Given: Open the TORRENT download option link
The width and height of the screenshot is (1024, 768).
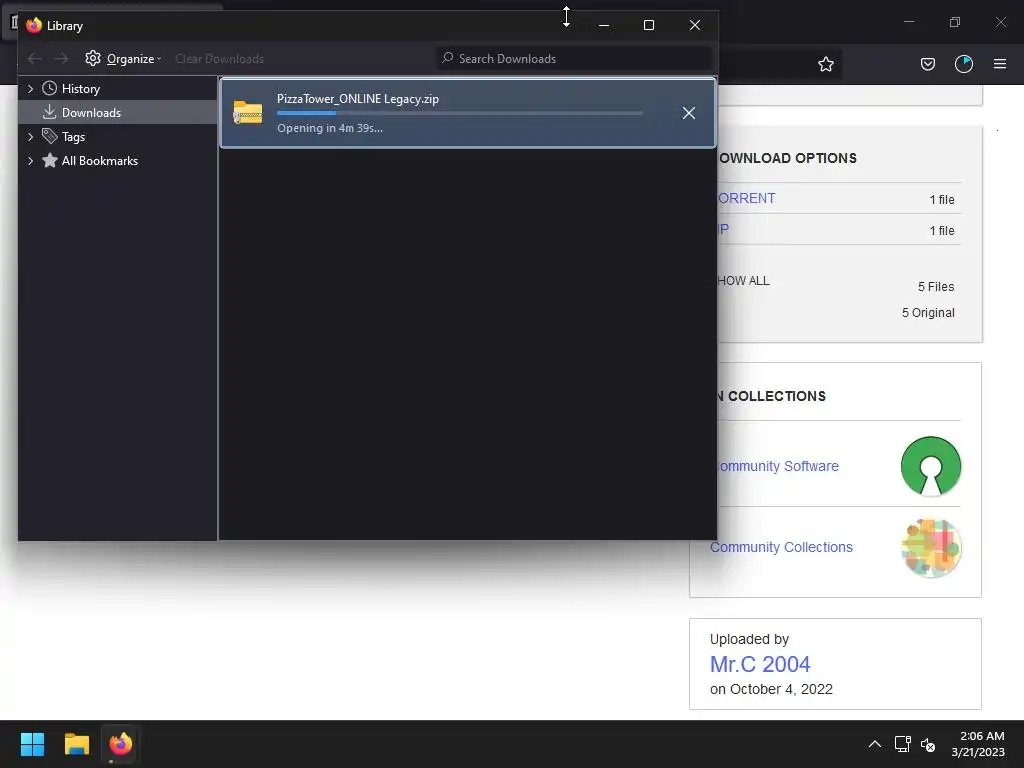Looking at the screenshot, I should [746, 199].
